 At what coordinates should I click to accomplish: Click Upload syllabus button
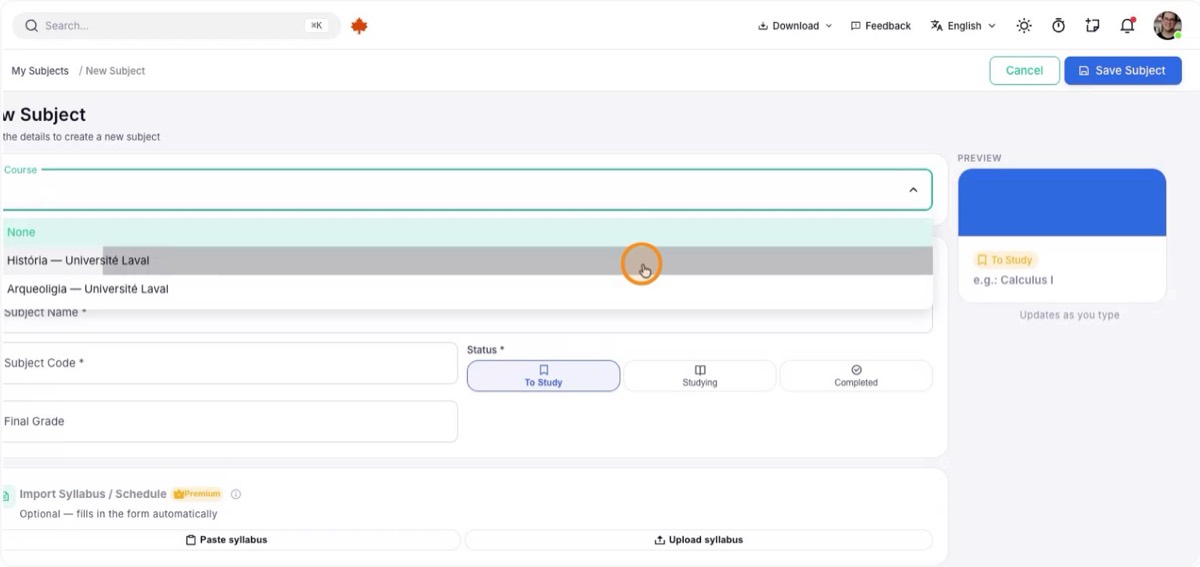(x=699, y=540)
